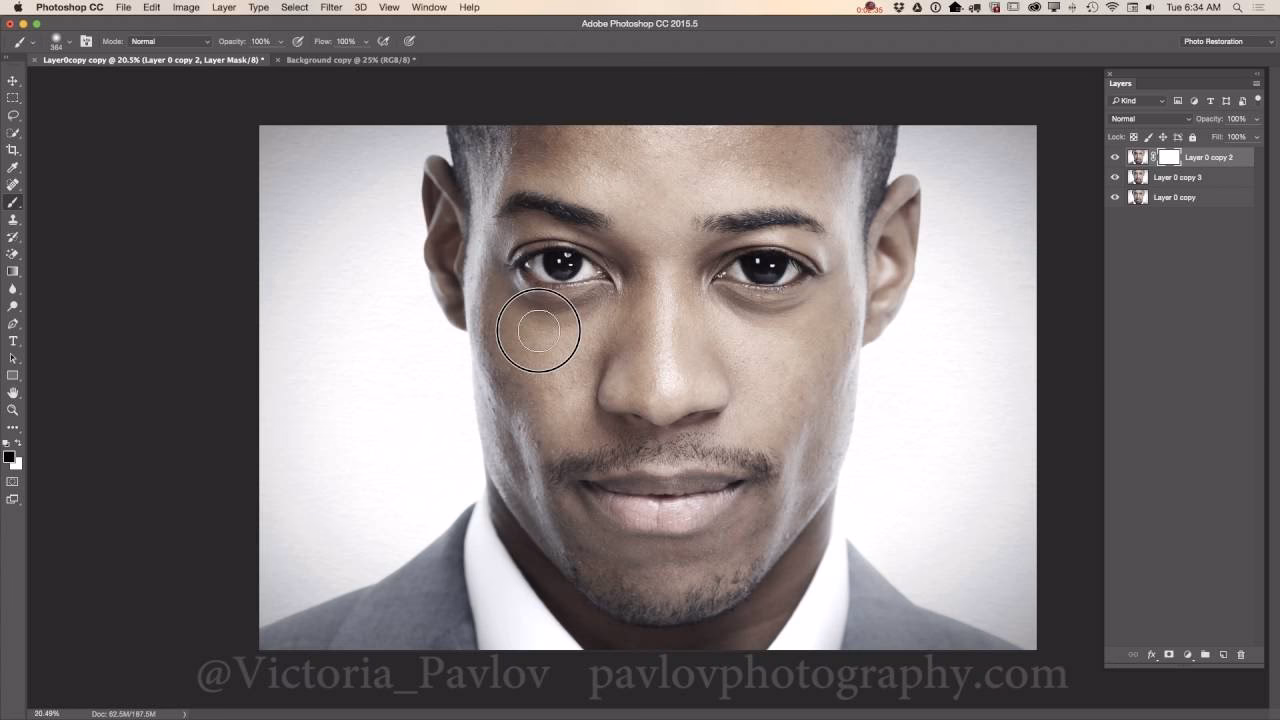Expand the Kind filter dropdown
The image size is (1280, 720).
[x=1162, y=100]
